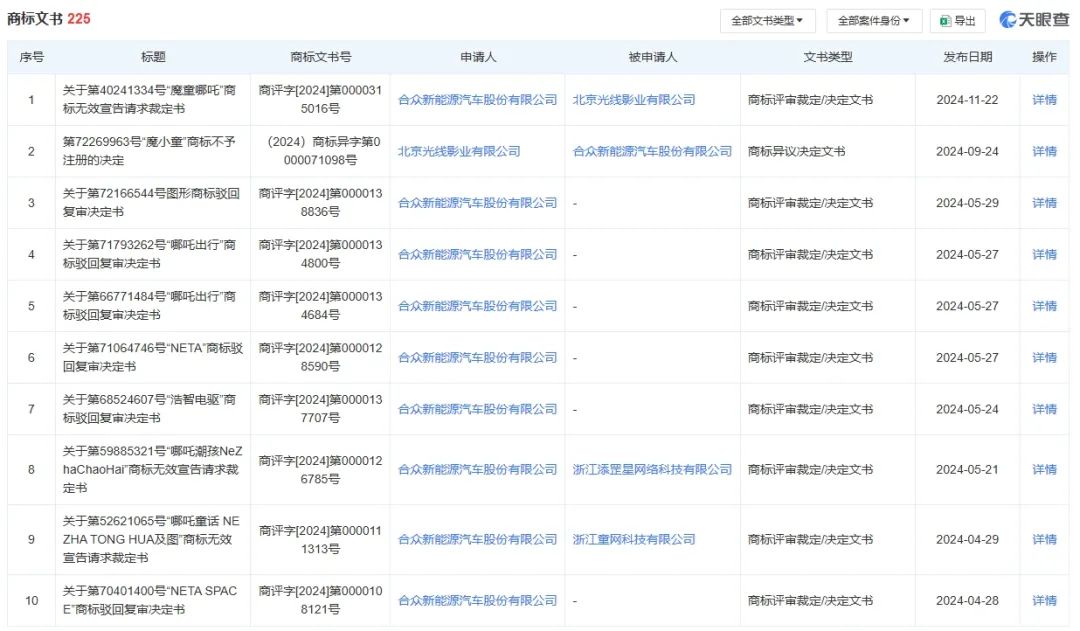Open applicant link in row 4
Screen dimensions: 1080x631
point(477,255)
